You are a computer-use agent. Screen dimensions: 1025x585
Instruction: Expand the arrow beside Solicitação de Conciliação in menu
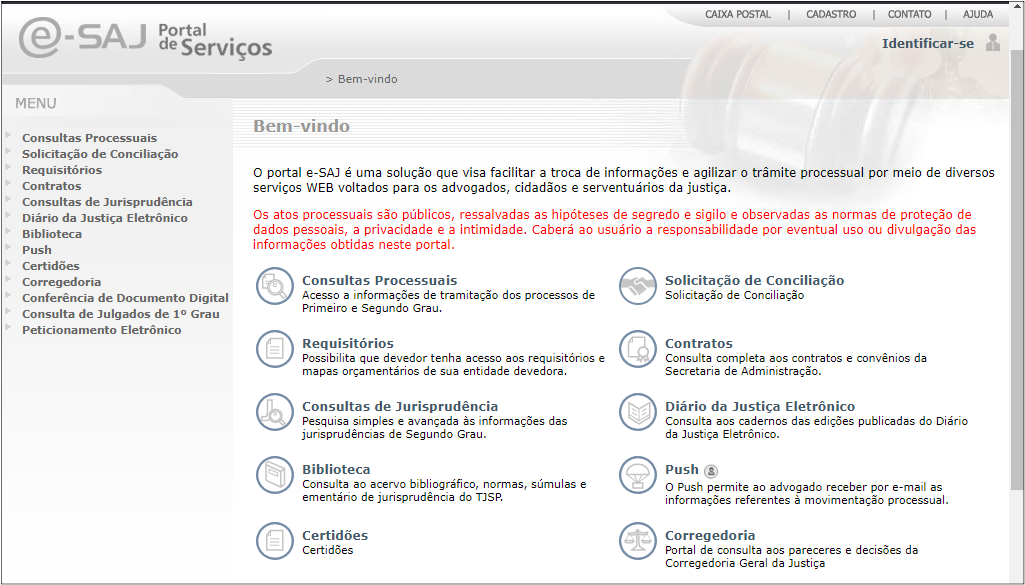(8, 151)
